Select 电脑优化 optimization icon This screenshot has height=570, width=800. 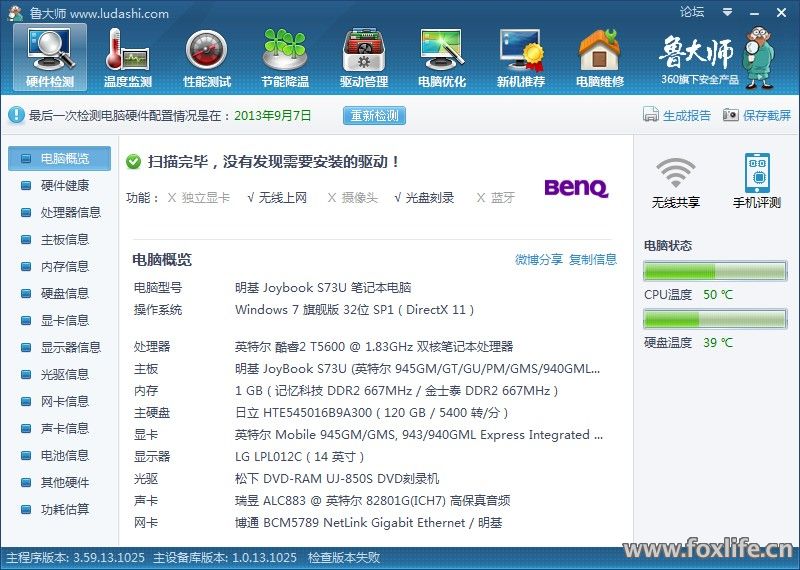tap(442, 57)
